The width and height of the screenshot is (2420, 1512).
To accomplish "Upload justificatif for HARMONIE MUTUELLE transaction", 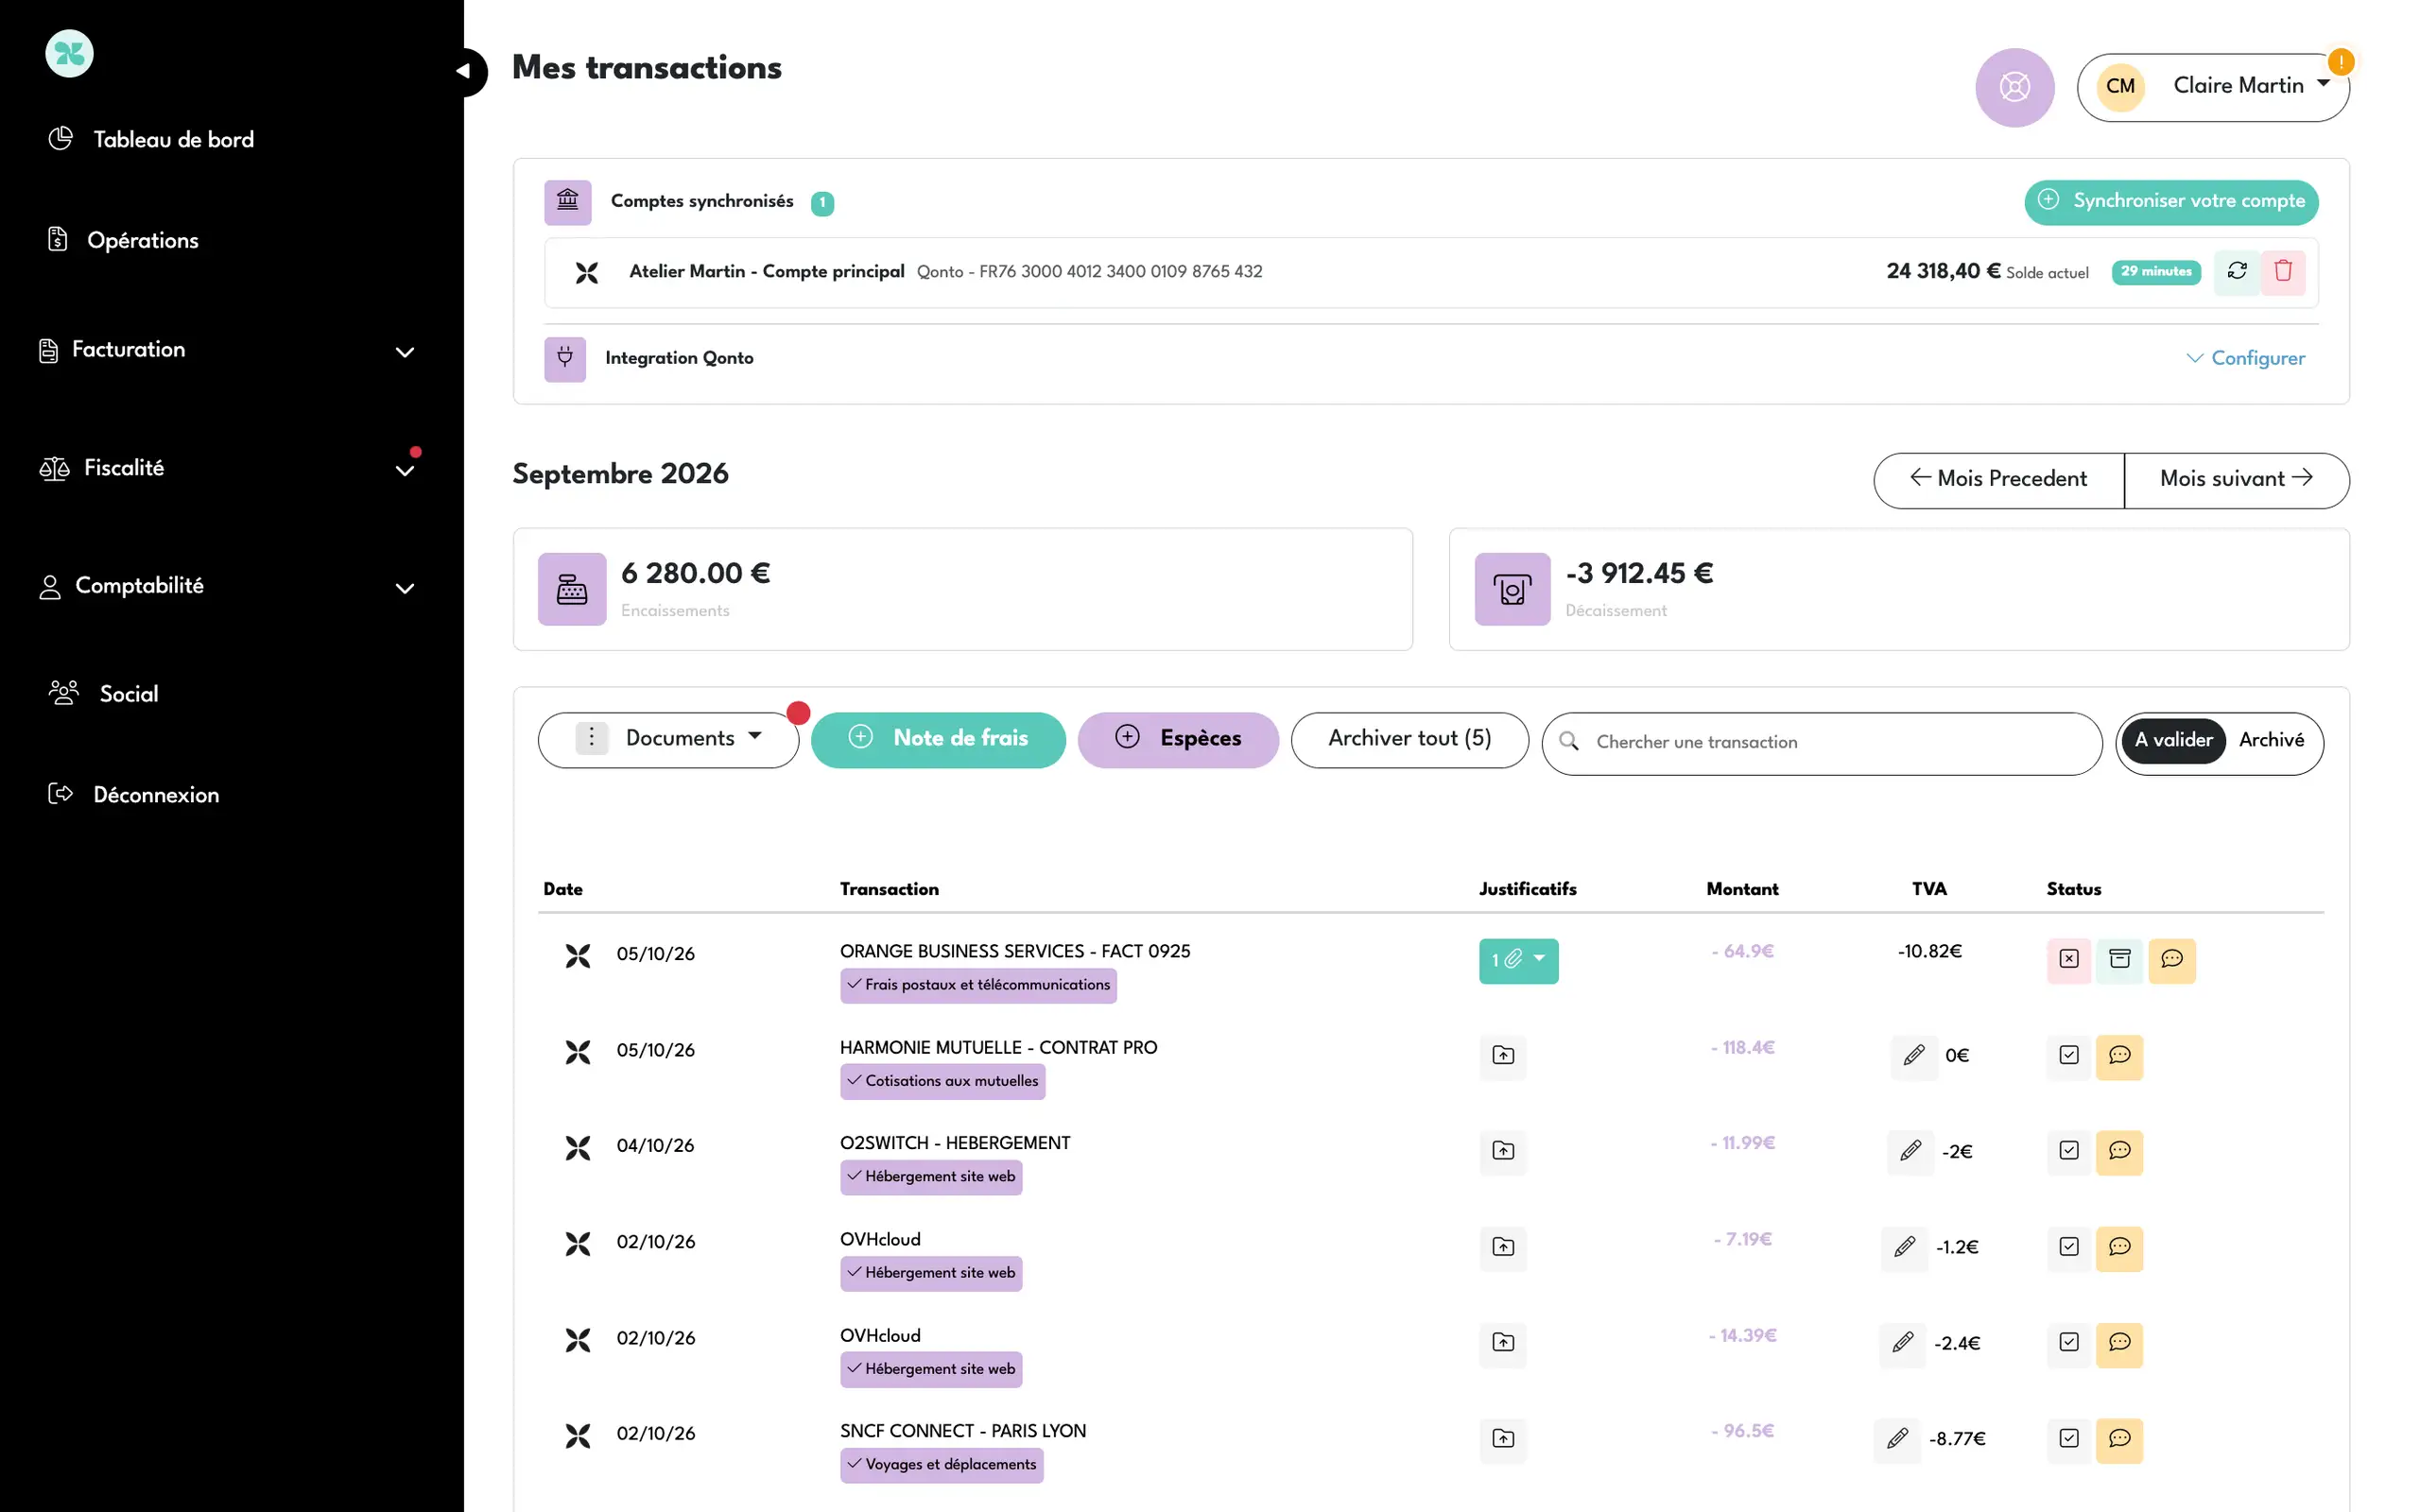I will [x=1503, y=1055].
